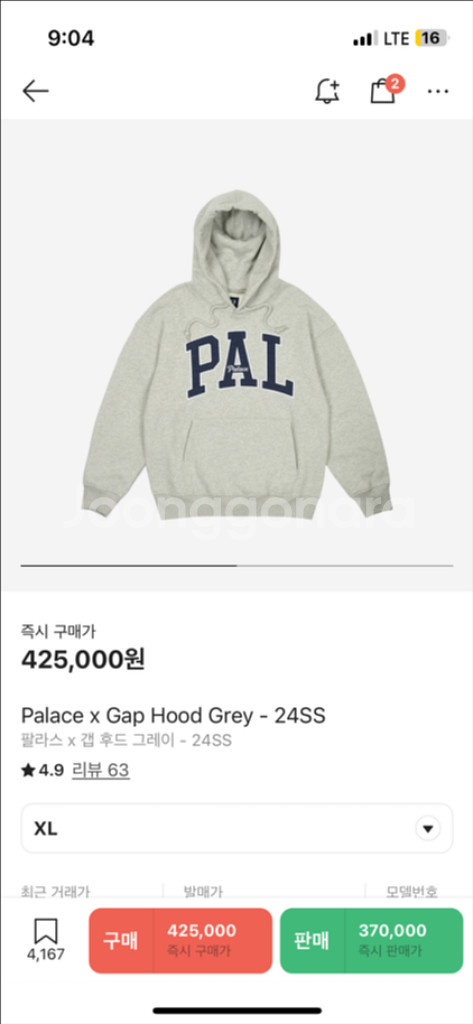Screen dimensions: 473x1024
Task: Tap the battery indicator in status bar
Action: pyautogui.click(x=432, y=38)
